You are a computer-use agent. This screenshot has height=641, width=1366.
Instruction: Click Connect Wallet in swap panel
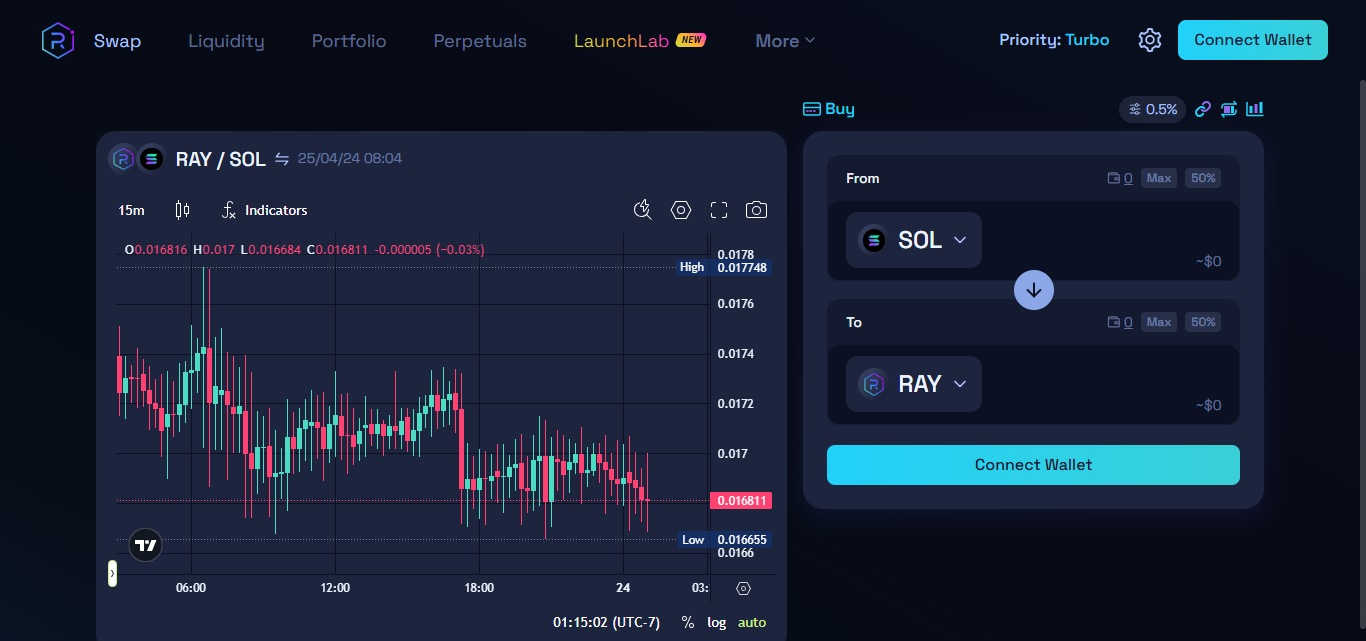click(x=1033, y=465)
